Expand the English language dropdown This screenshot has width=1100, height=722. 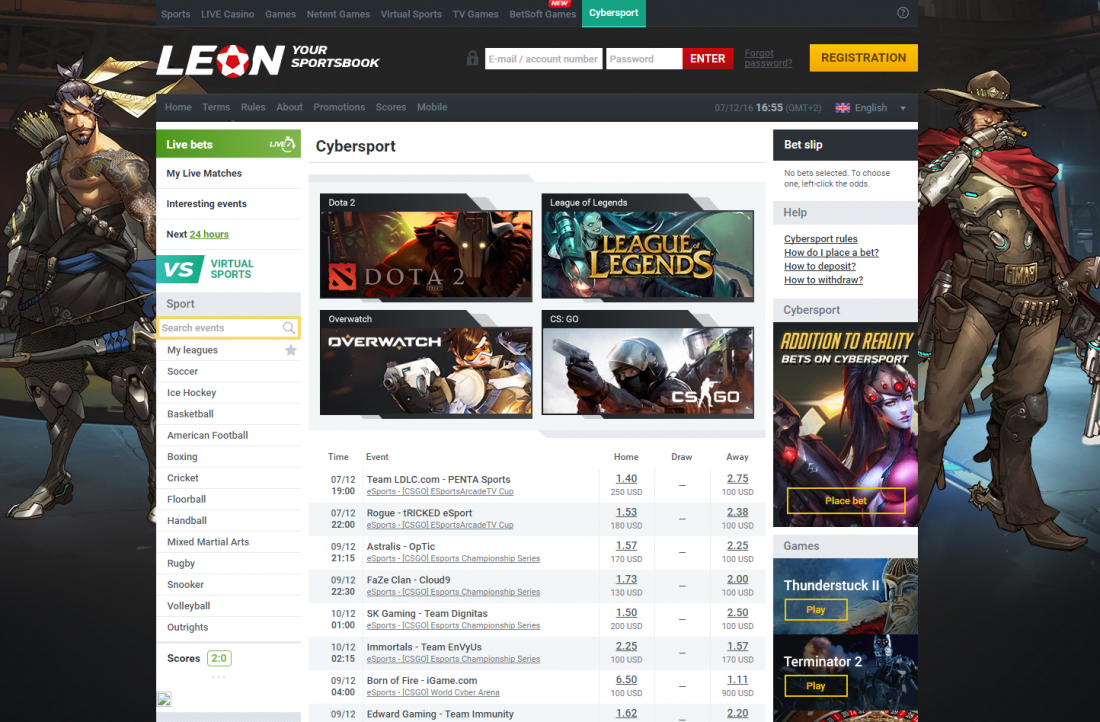871,107
